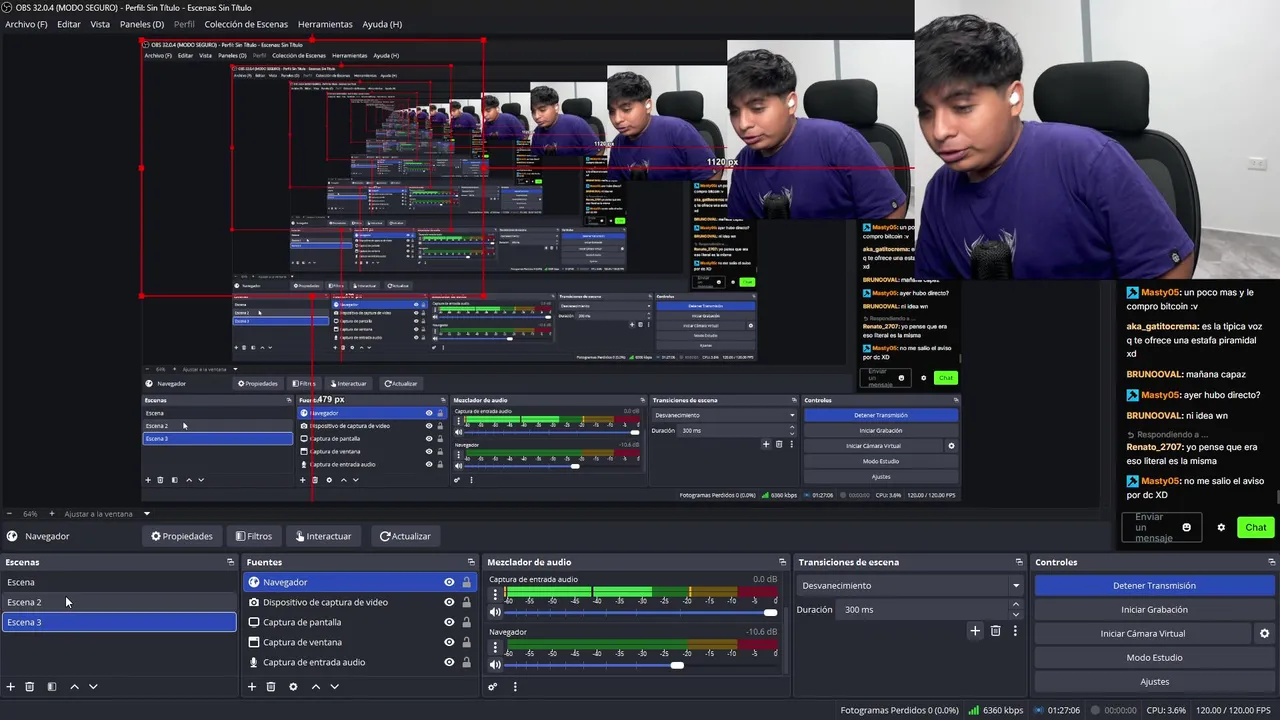The image size is (1280, 720).
Task: Hide Captura de pantalla source
Action: click(x=449, y=622)
